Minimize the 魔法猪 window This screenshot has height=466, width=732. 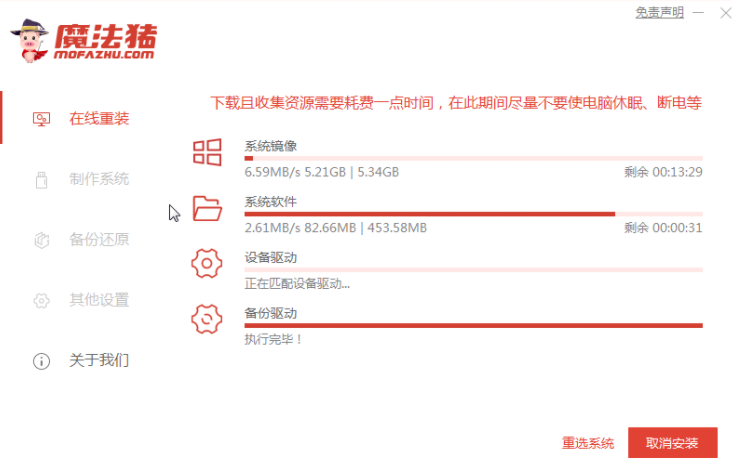tap(698, 12)
